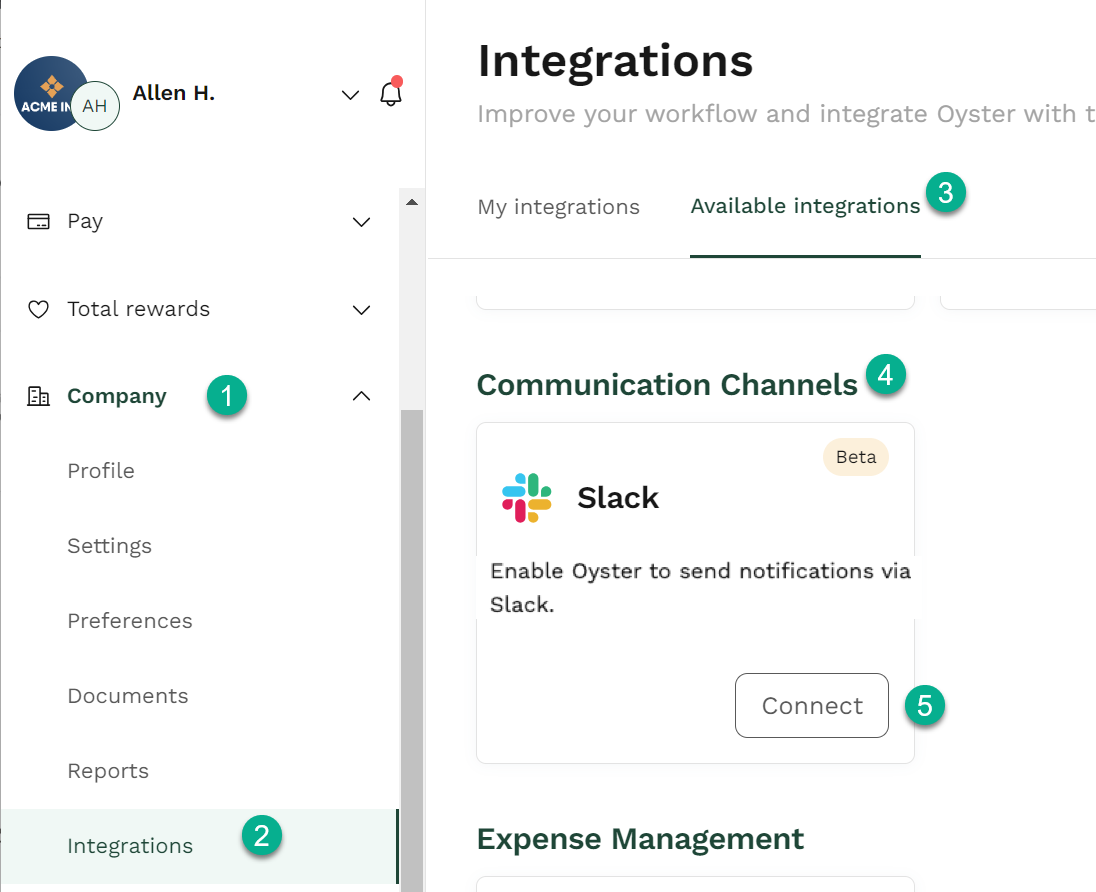The height and width of the screenshot is (892, 1096).
Task: Go to company Settings
Action: (109, 546)
